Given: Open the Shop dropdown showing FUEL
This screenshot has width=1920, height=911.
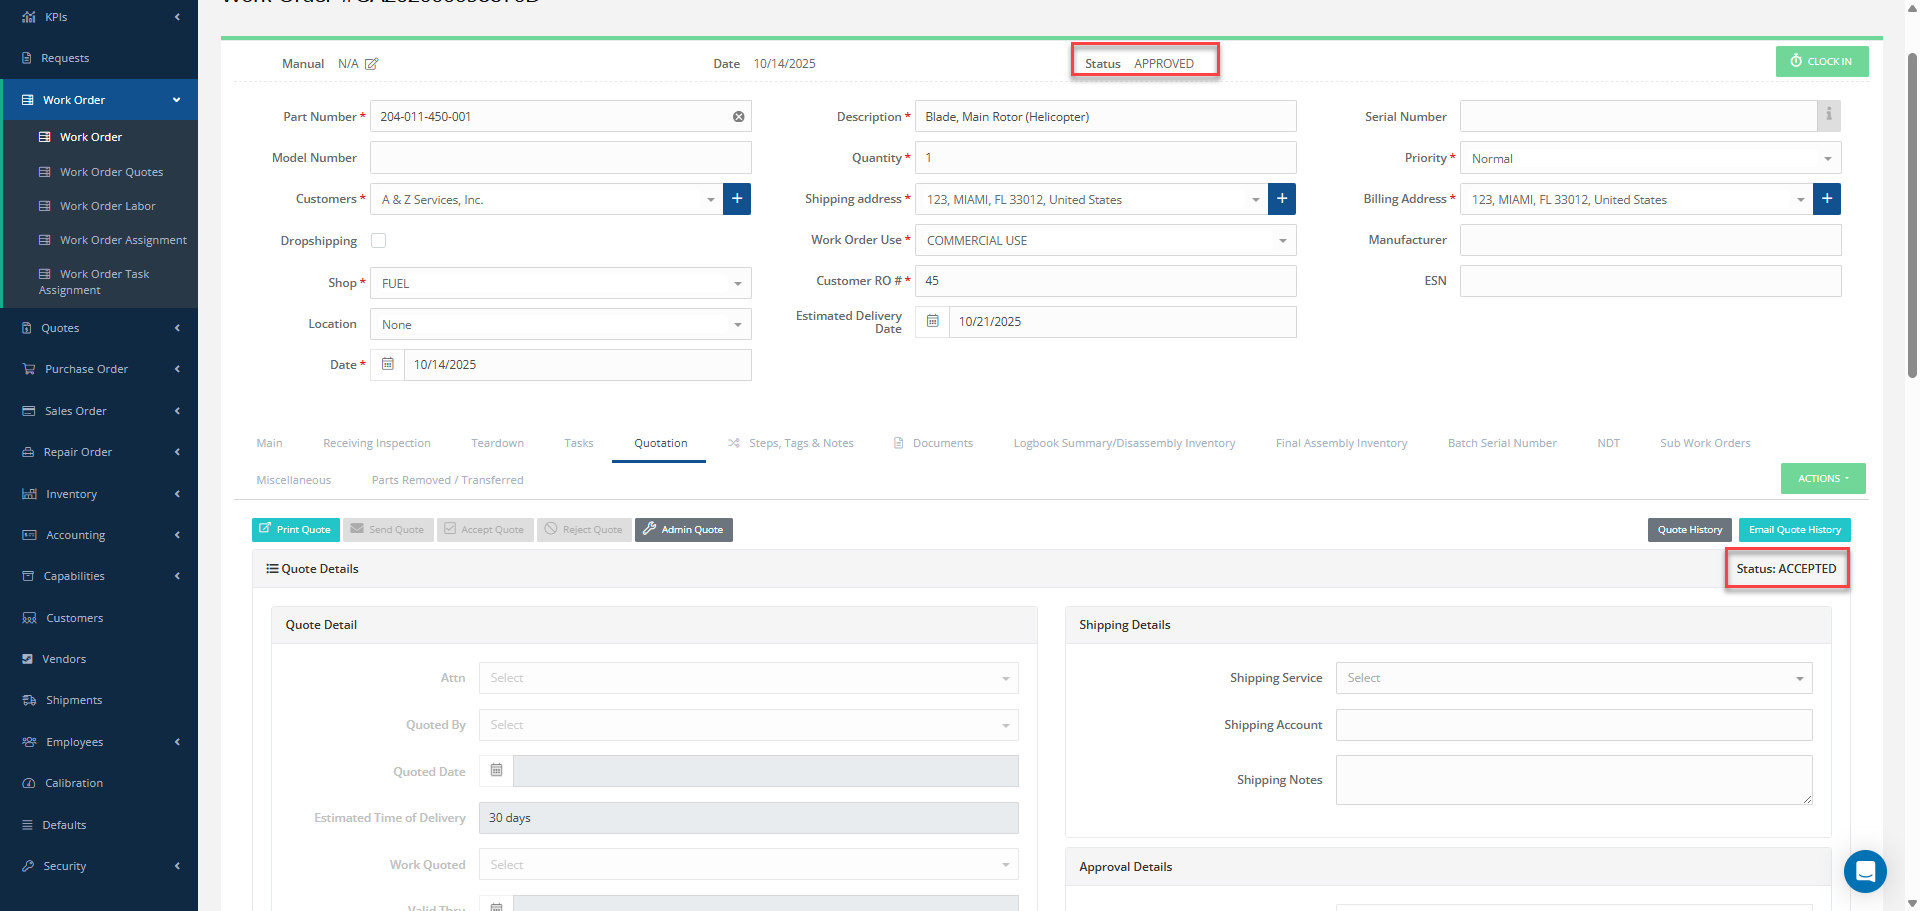Looking at the screenshot, I should coord(560,283).
